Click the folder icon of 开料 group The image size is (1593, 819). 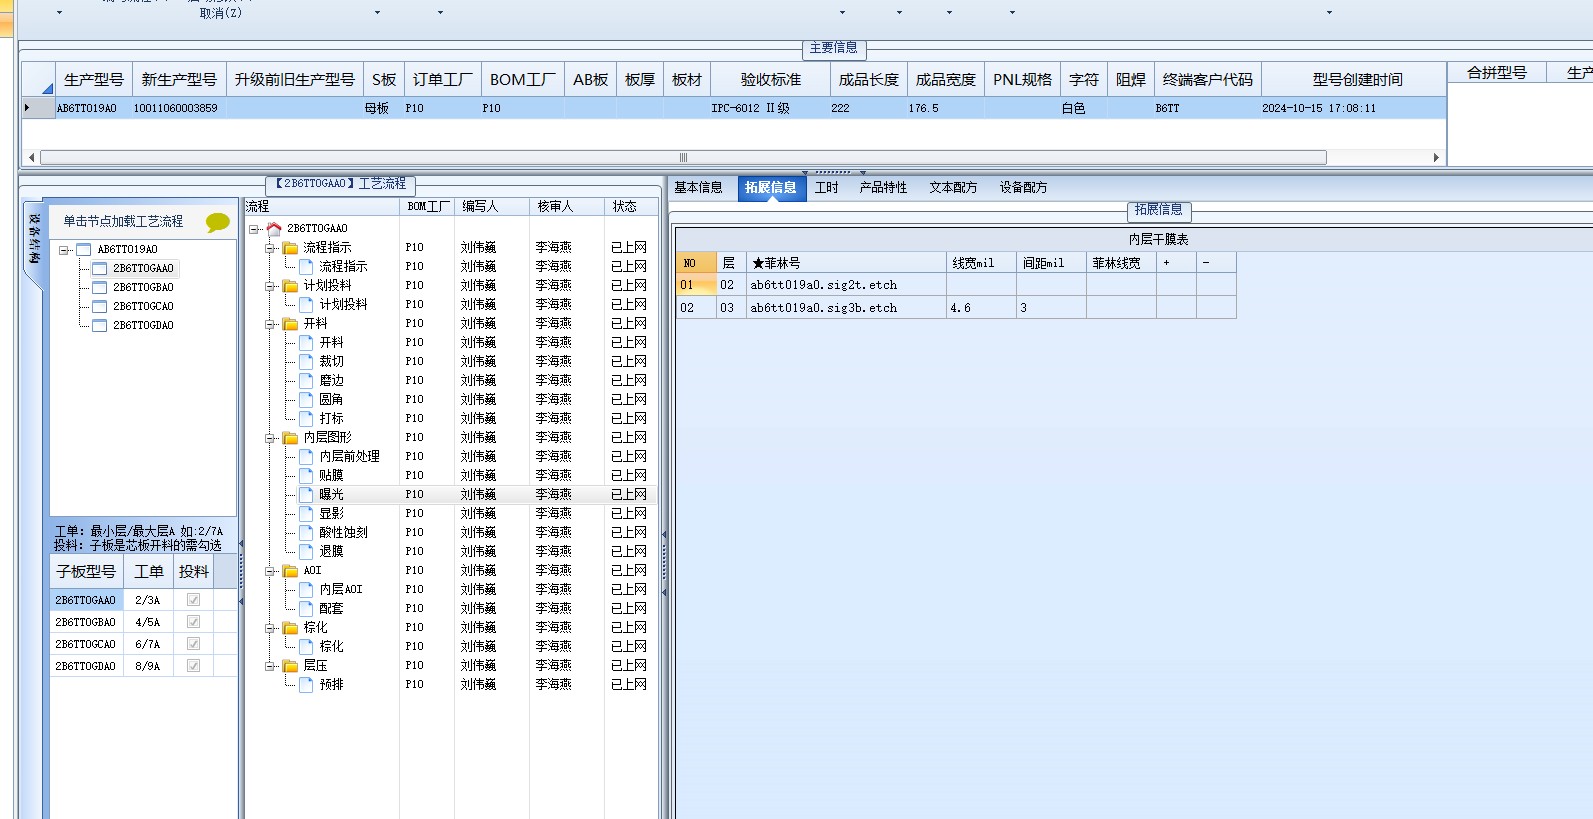[x=290, y=323]
